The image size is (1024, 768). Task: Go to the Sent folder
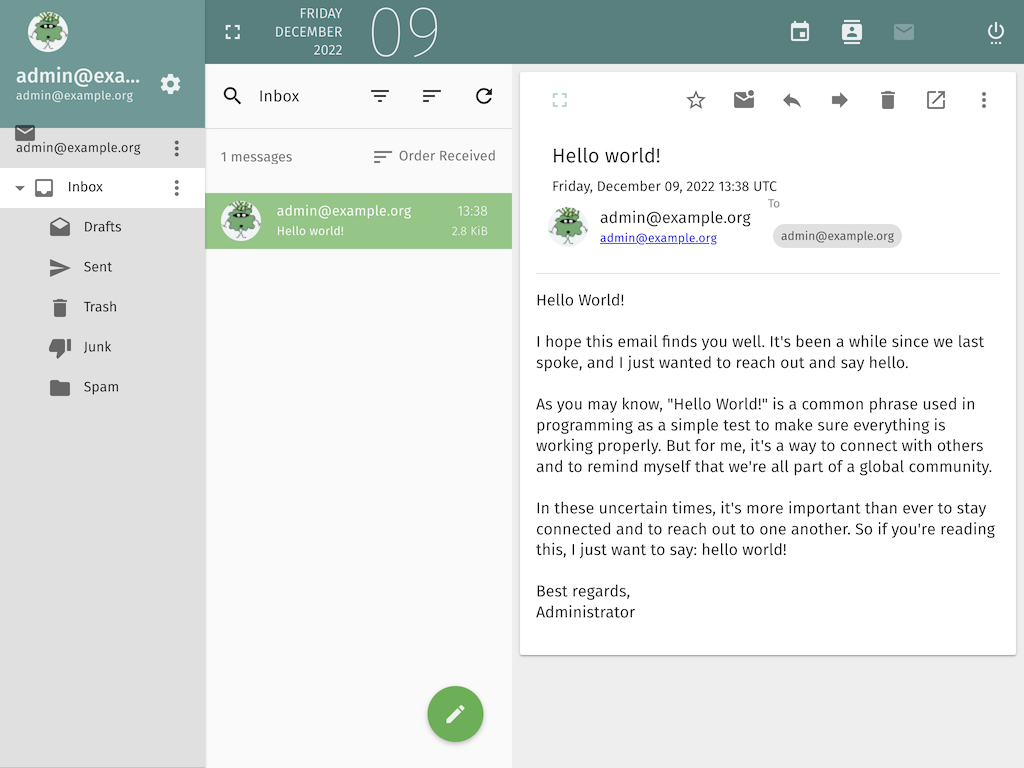point(98,267)
